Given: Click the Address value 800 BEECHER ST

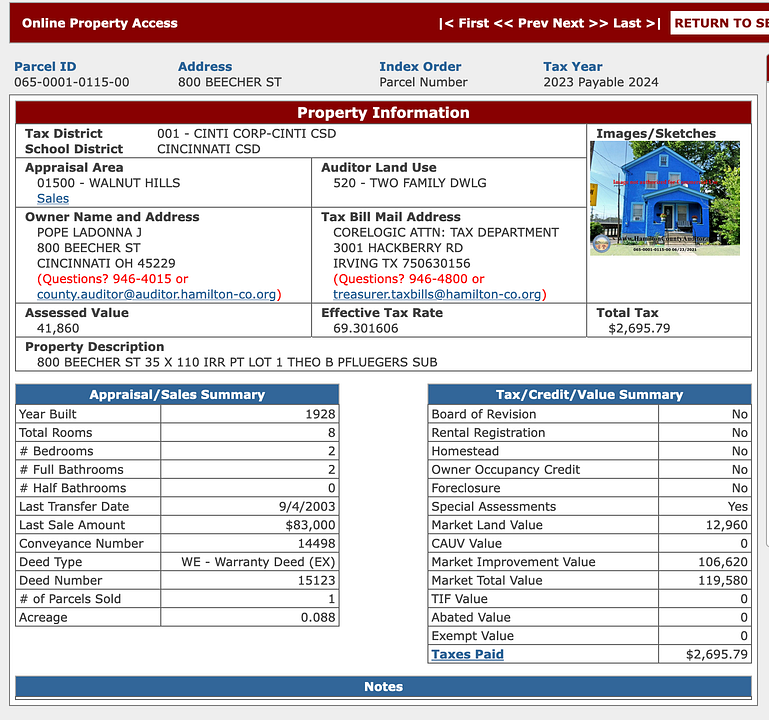Looking at the screenshot, I should (230, 82).
